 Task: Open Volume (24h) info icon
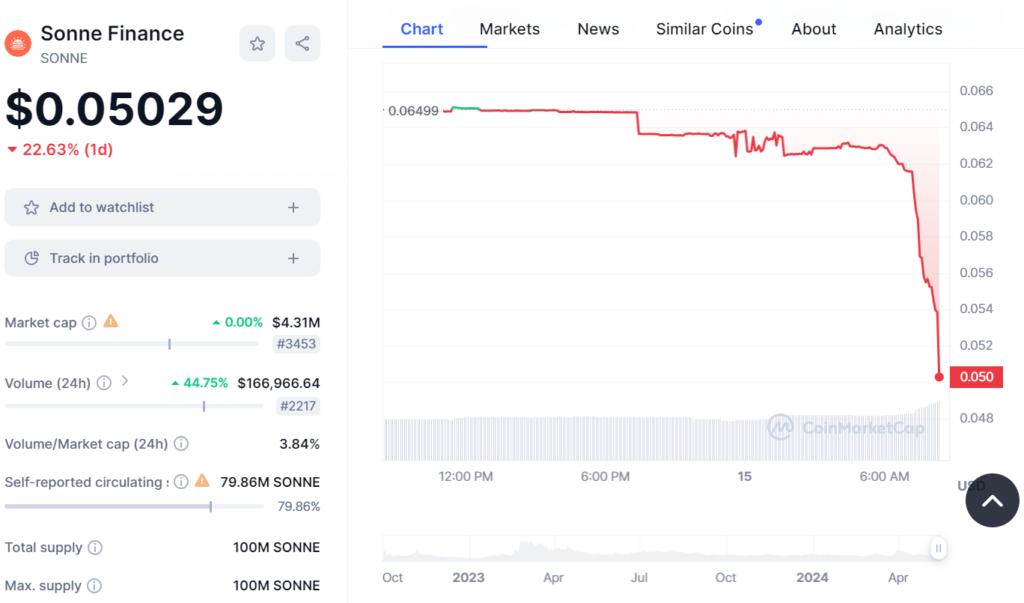click(104, 383)
